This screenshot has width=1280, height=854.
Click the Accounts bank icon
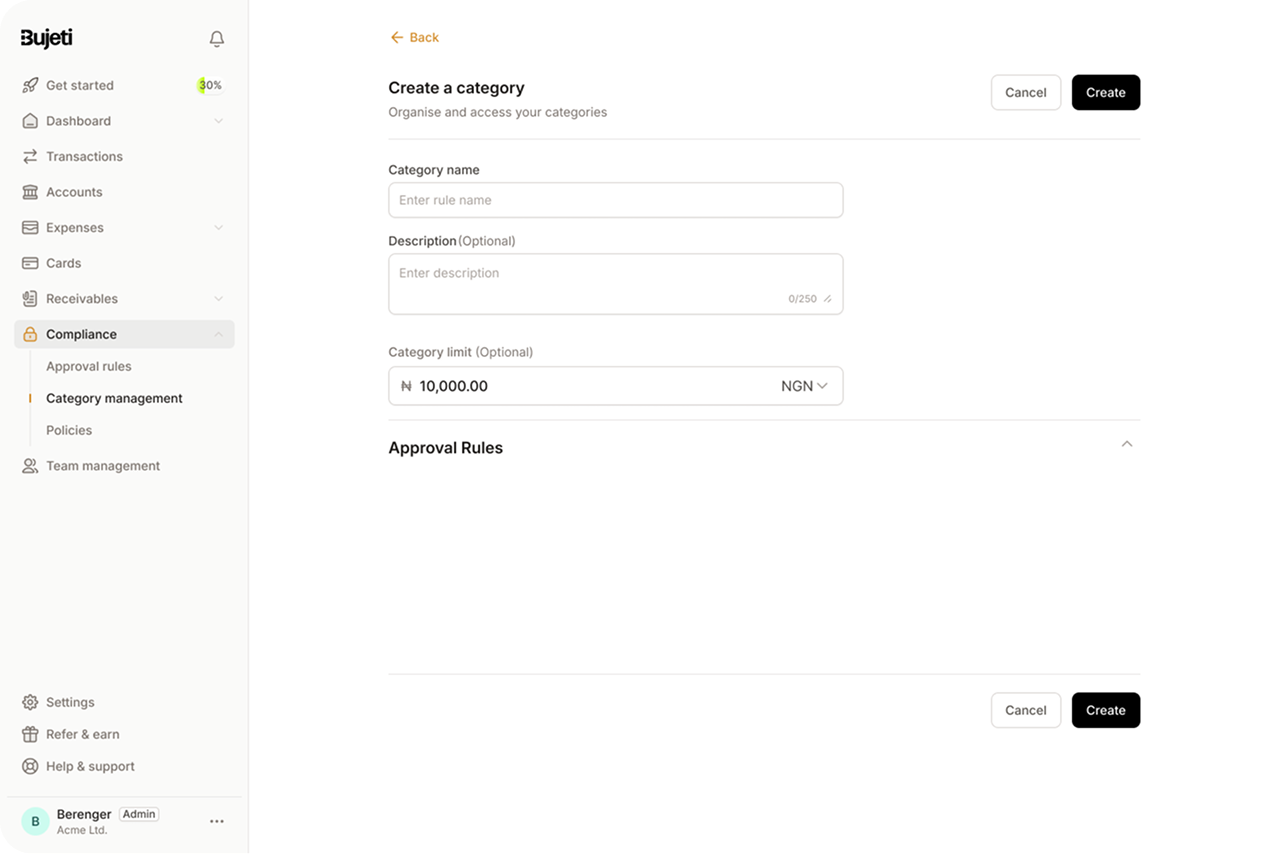click(x=29, y=192)
